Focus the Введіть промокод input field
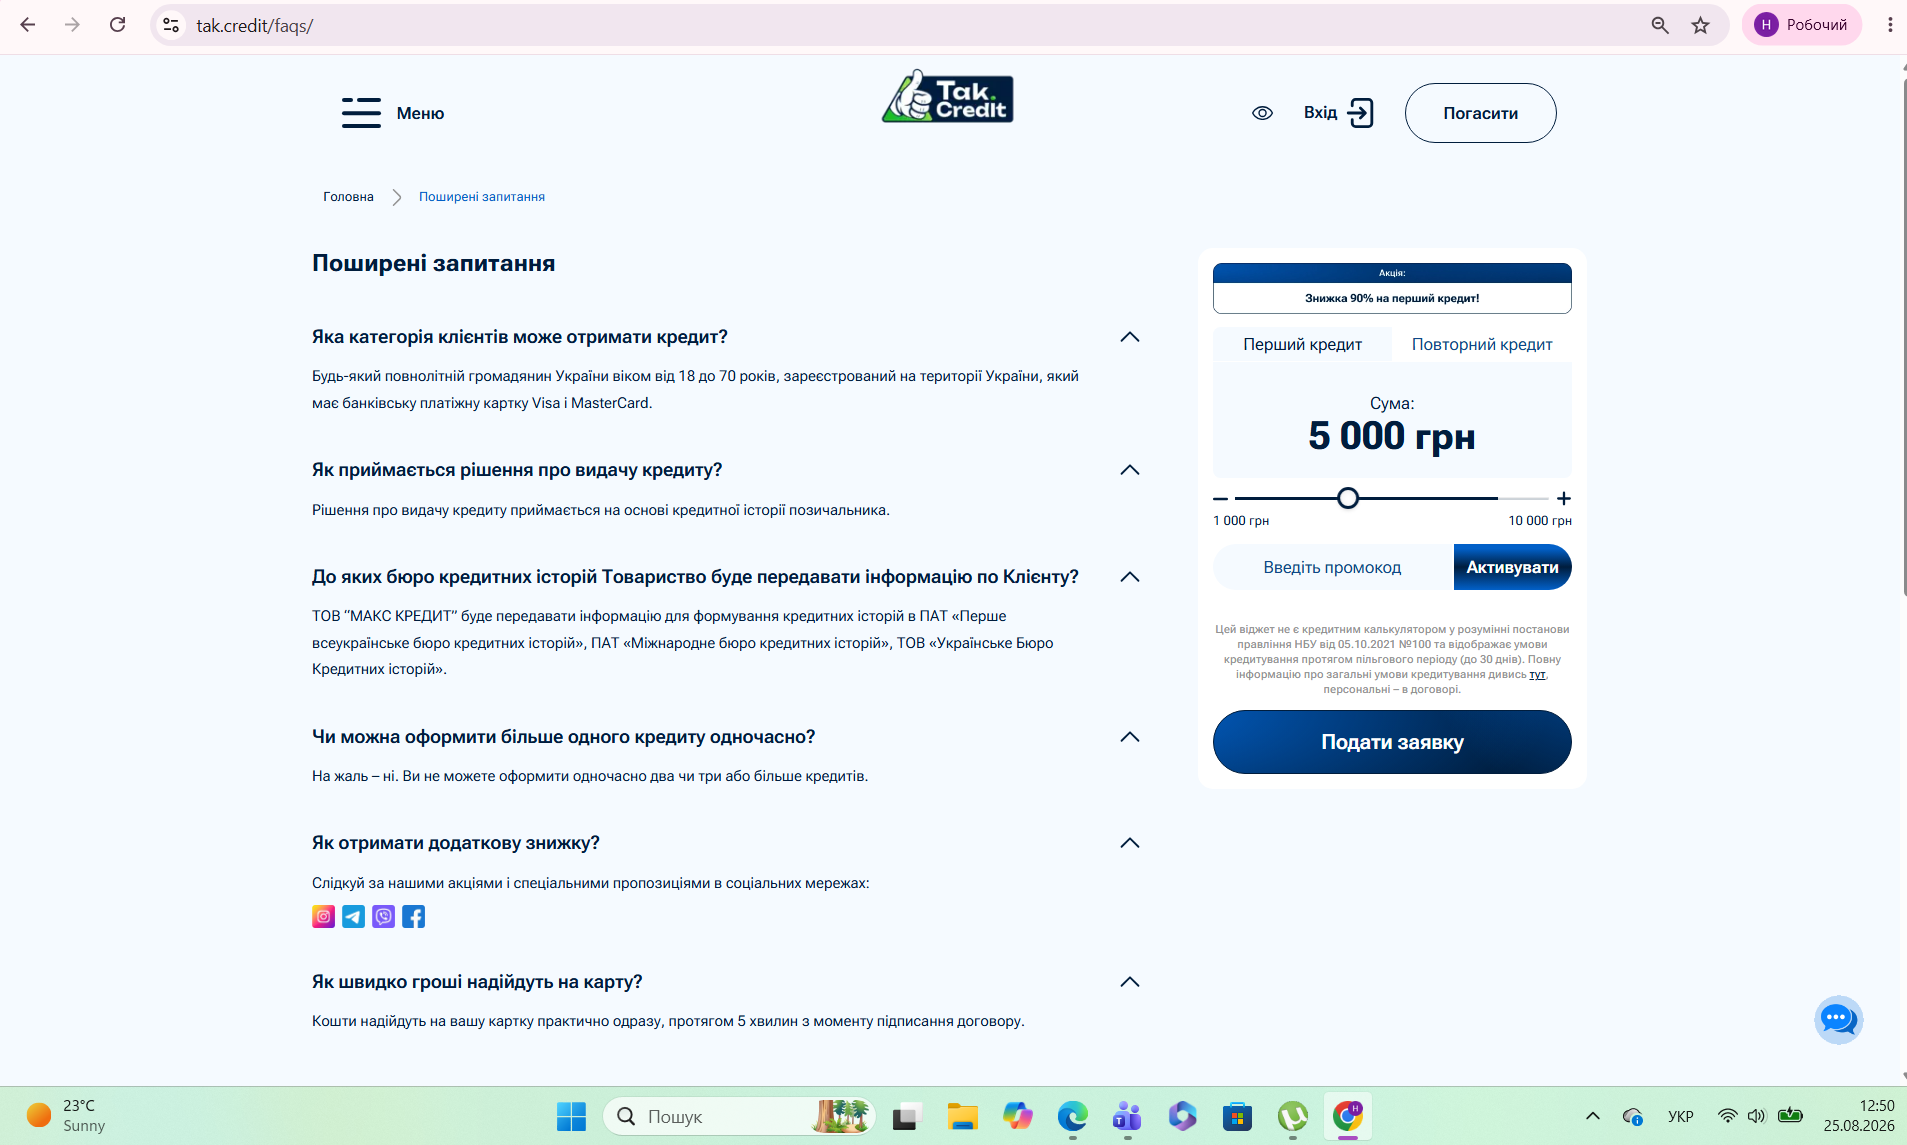The height and width of the screenshot is (1145, 1907). 1333,567
